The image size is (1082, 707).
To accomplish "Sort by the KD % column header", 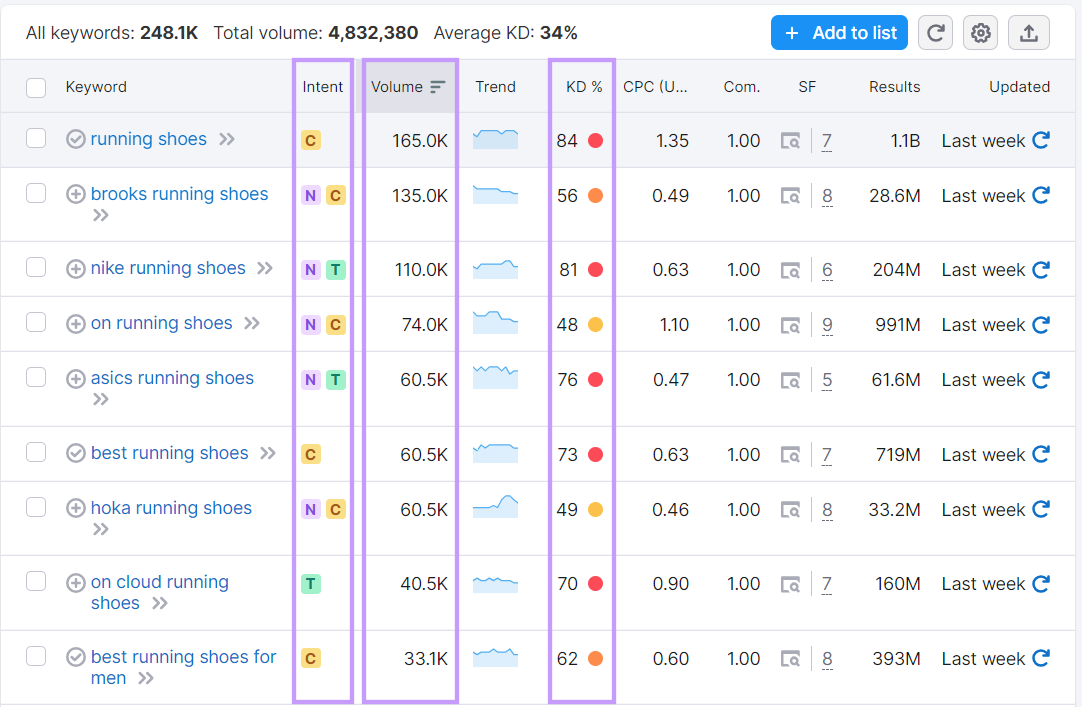I will pyautogui.click(x=584, y=87).
